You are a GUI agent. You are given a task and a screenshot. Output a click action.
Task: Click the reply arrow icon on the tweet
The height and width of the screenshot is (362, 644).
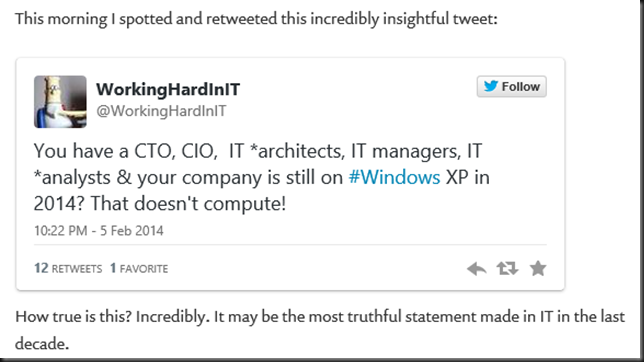click(x=476, y=269)
